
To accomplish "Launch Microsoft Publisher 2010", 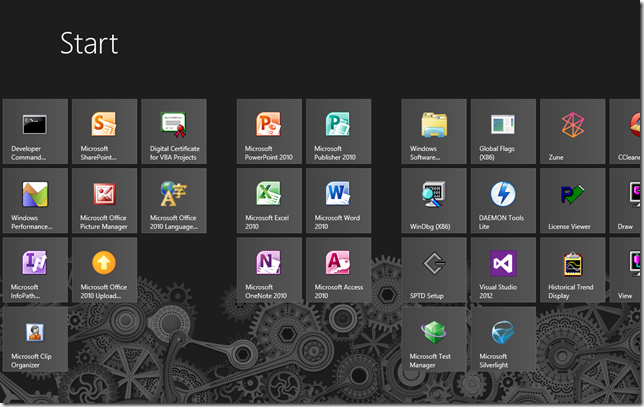I will (338, 131).
